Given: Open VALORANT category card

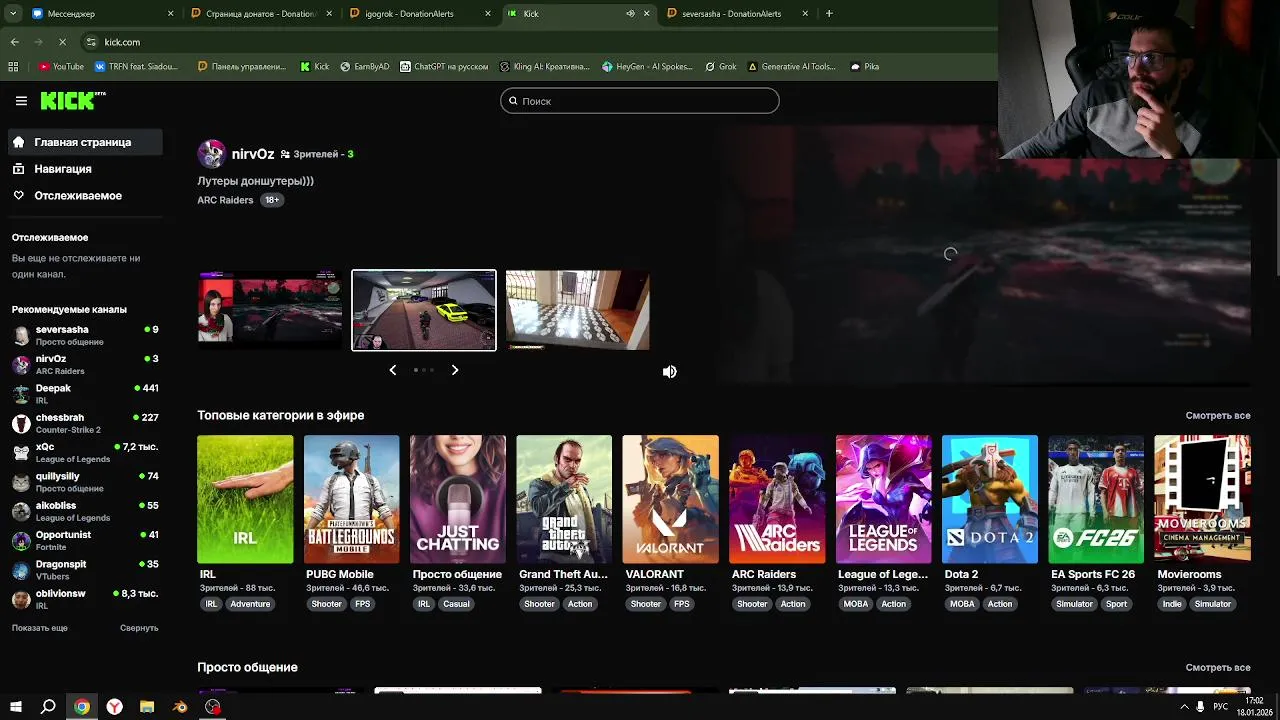Looking at the screenshot, I should [670, 499].
